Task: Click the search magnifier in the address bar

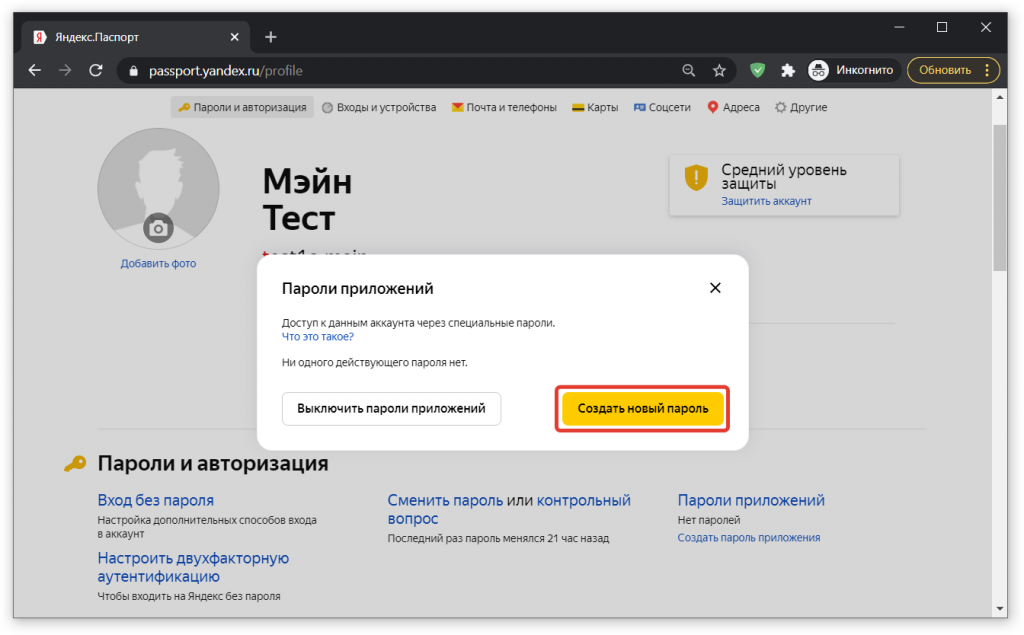Action: [x=688, y=70]
